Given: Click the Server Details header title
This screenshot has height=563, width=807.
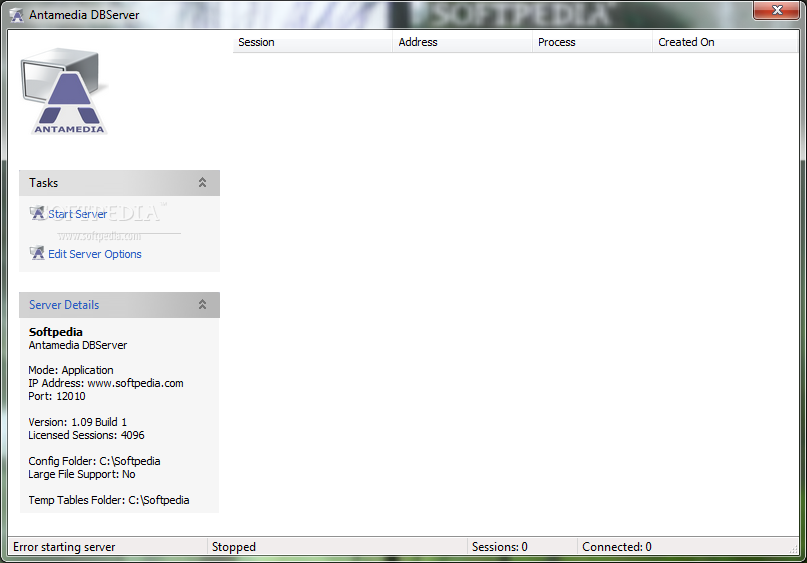Looking at the screenshot, I should [64, 305].
